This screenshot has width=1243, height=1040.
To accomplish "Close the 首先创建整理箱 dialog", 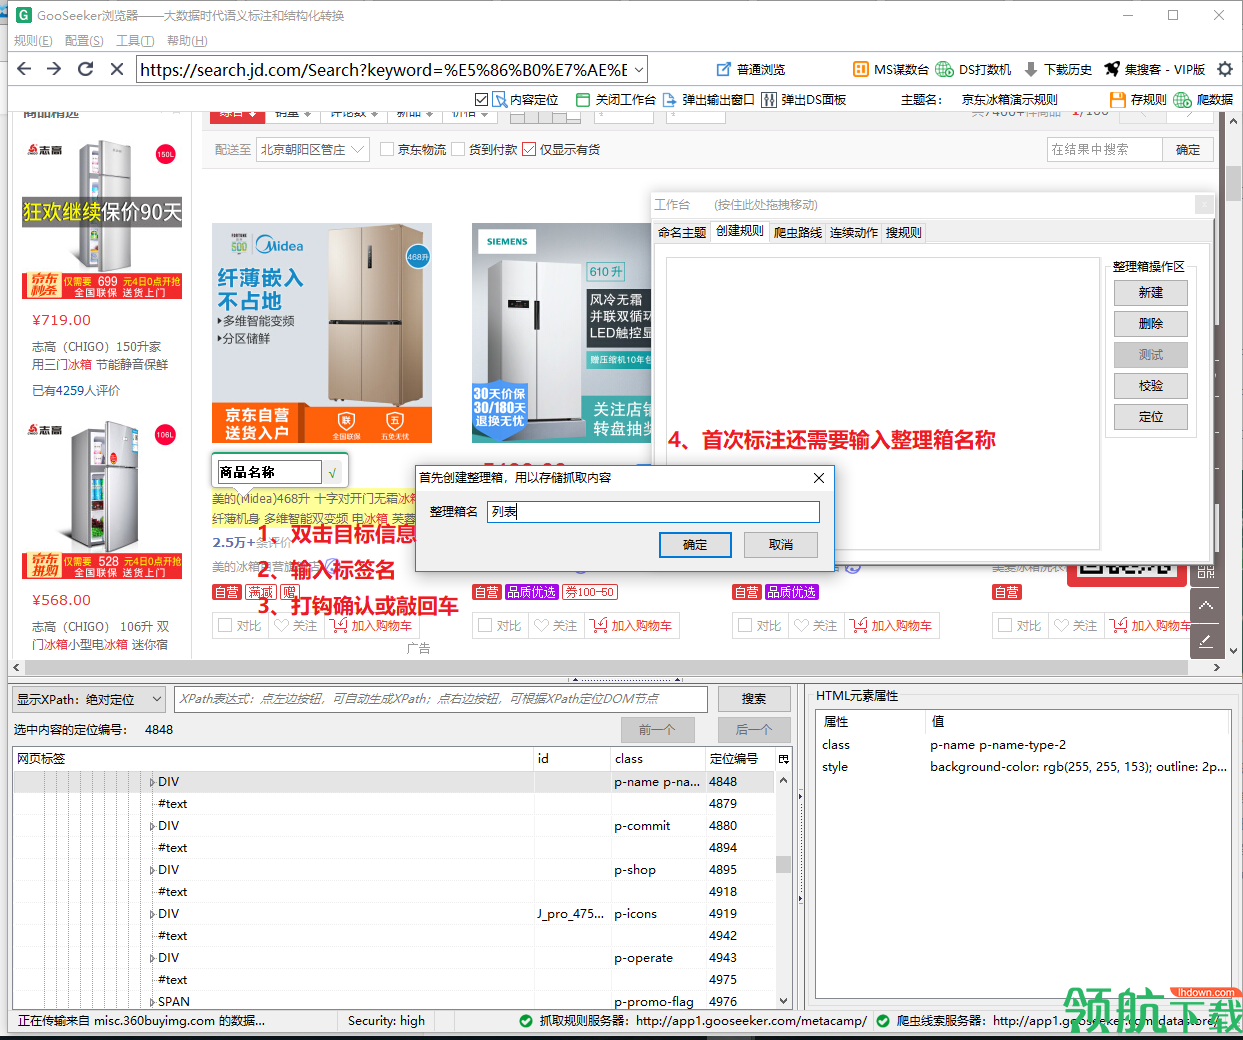I will coord(819,478).
